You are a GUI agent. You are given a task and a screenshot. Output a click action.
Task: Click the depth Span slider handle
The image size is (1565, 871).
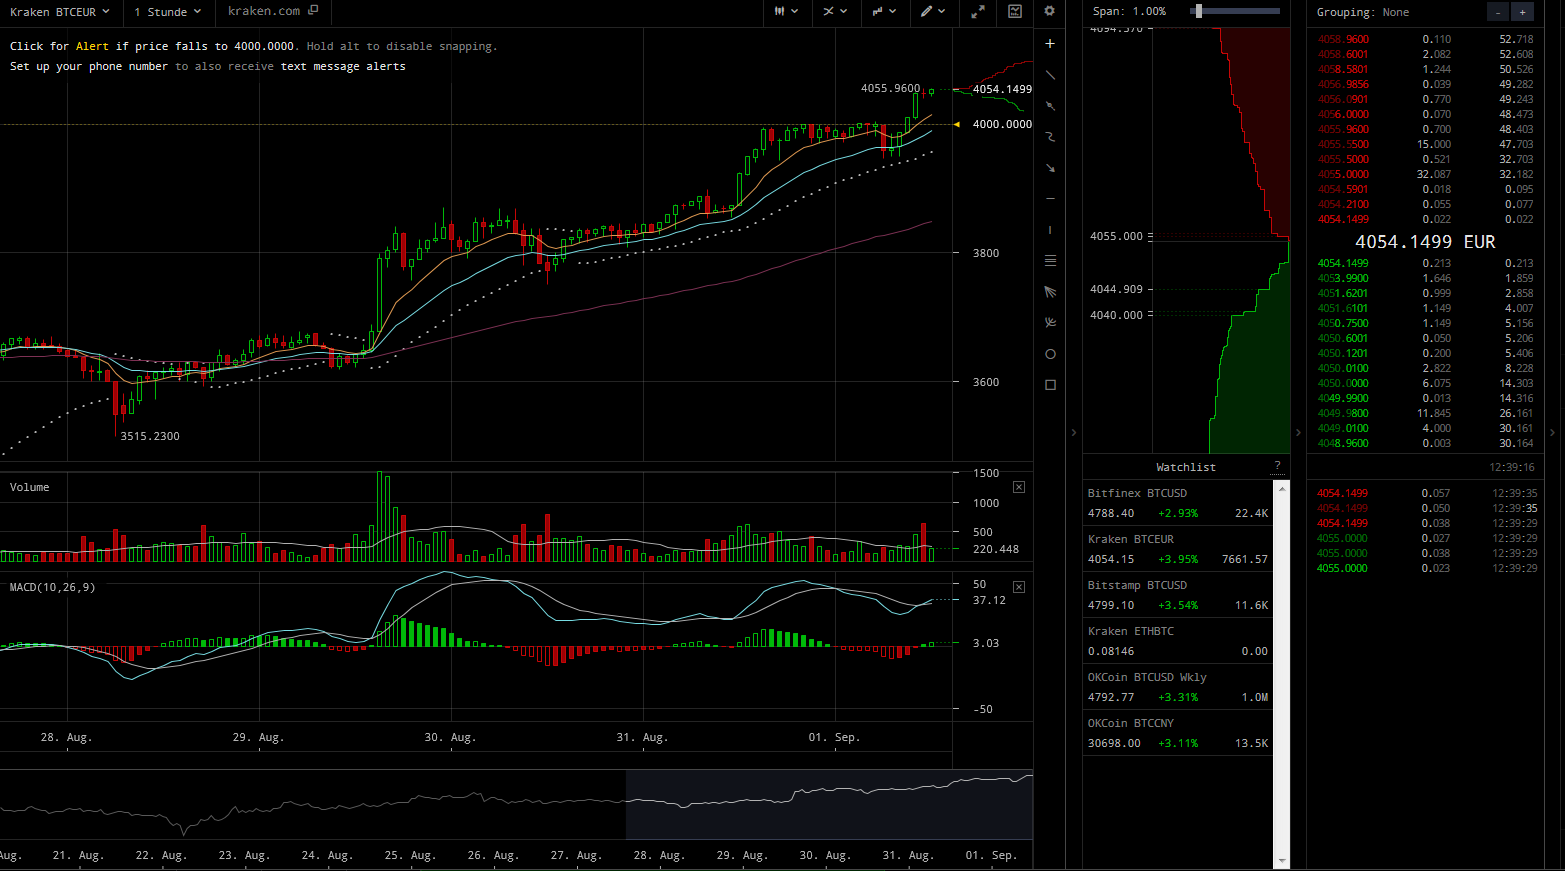click(1198, 11)
